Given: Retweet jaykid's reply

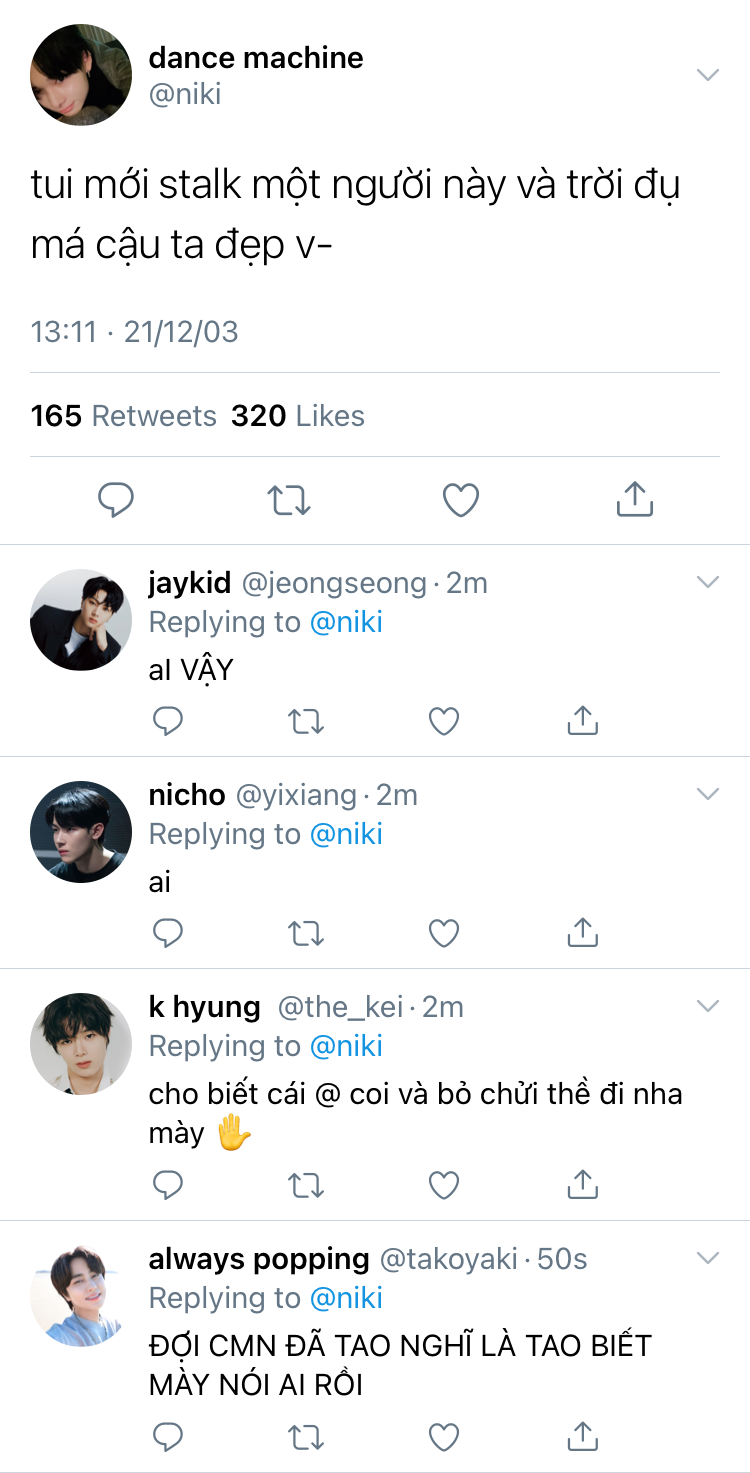Looking at the screenshot, I should [x=305, y=720].
